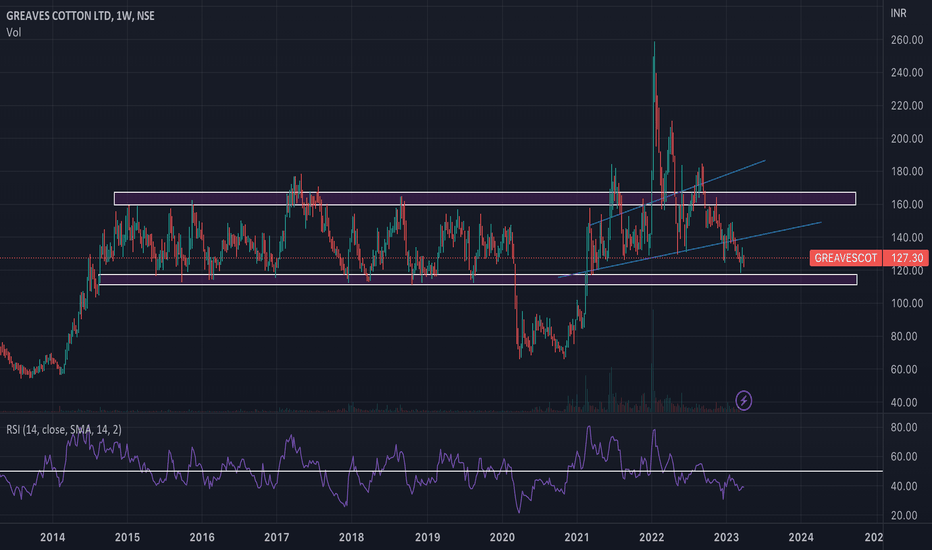
Task: Click the 260.00 price axis label
Action: (907, 40)
